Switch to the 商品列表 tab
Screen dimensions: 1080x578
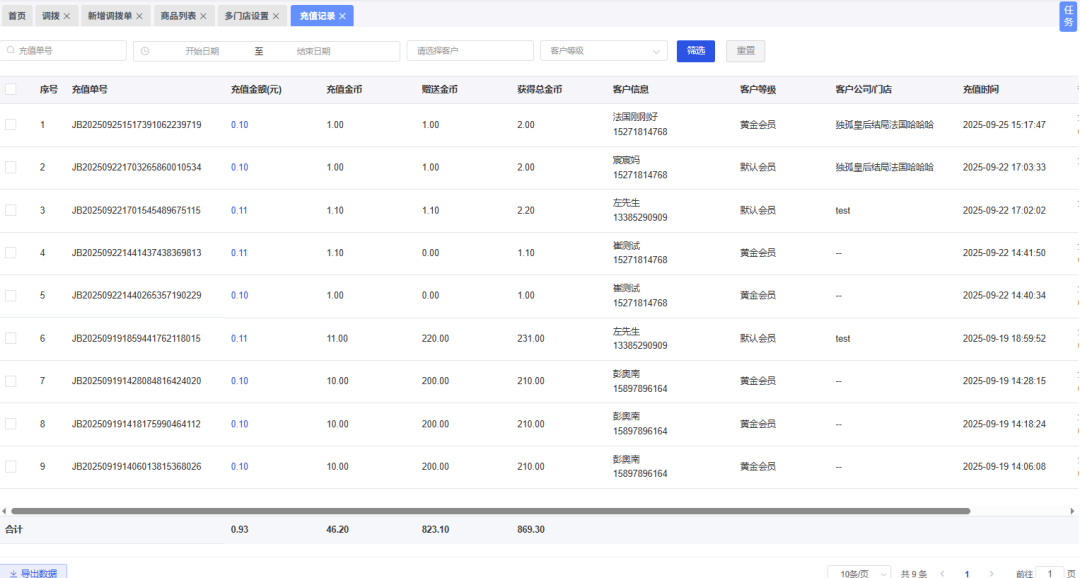(x=178, y=16)
